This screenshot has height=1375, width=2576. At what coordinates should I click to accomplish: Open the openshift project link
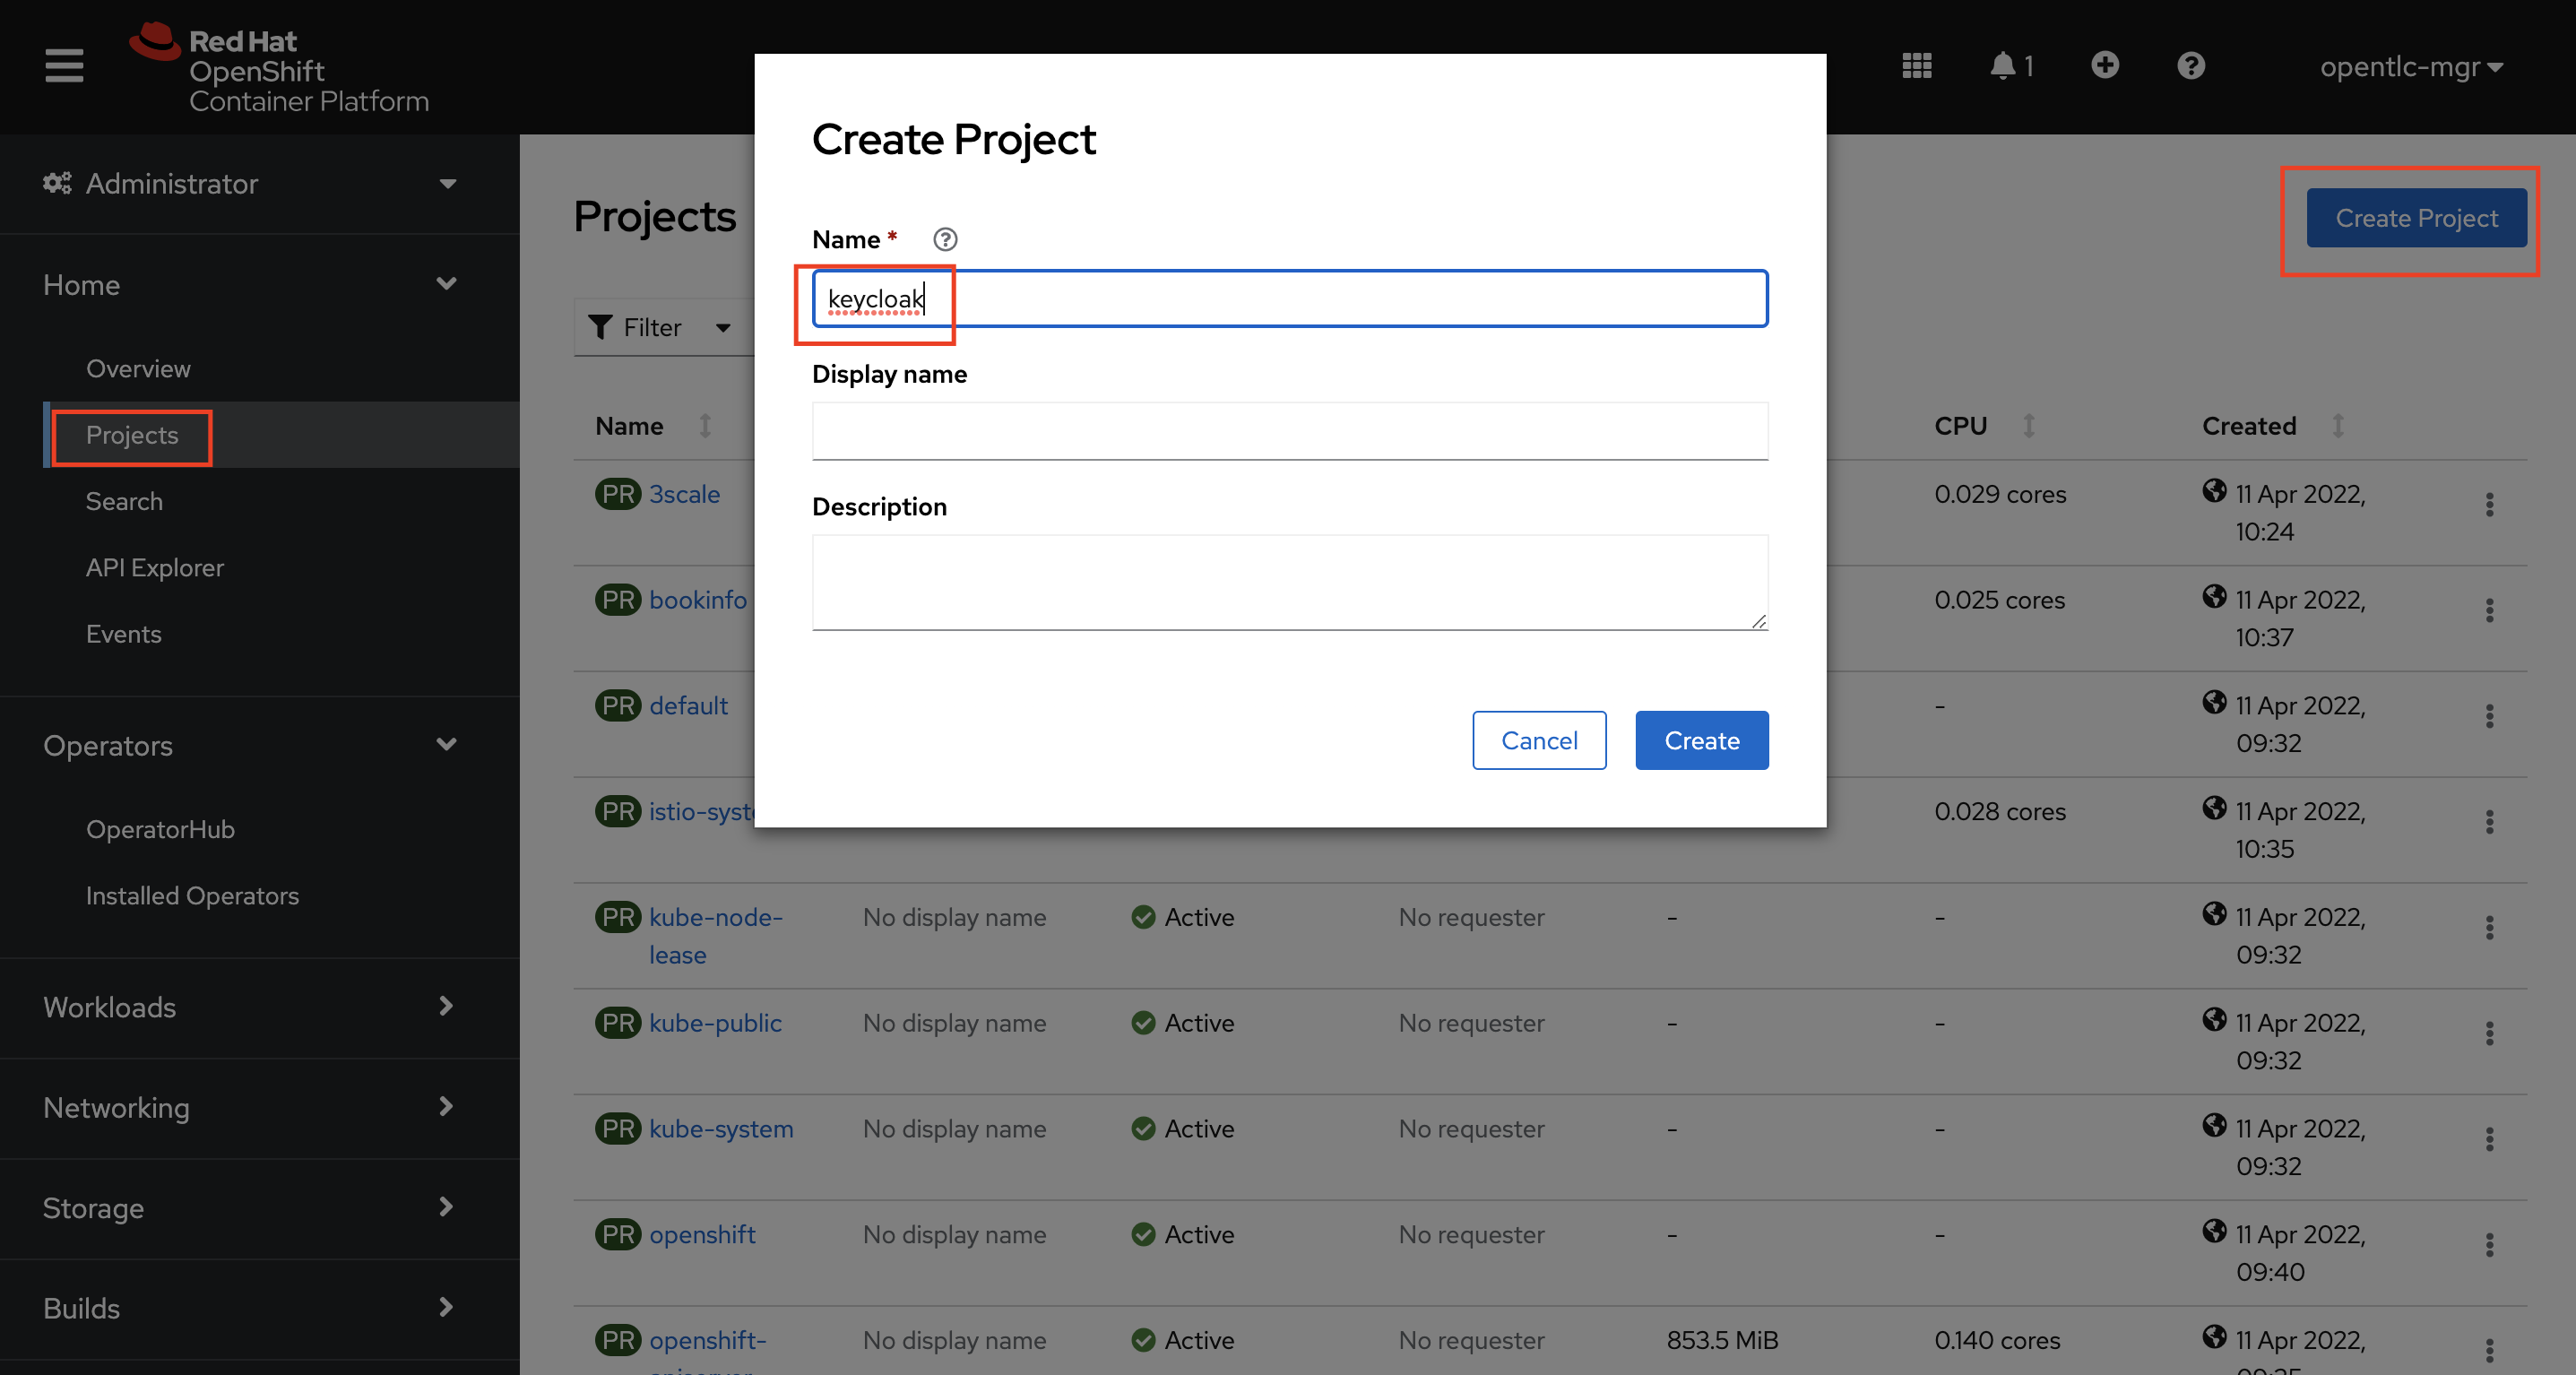702,1235
